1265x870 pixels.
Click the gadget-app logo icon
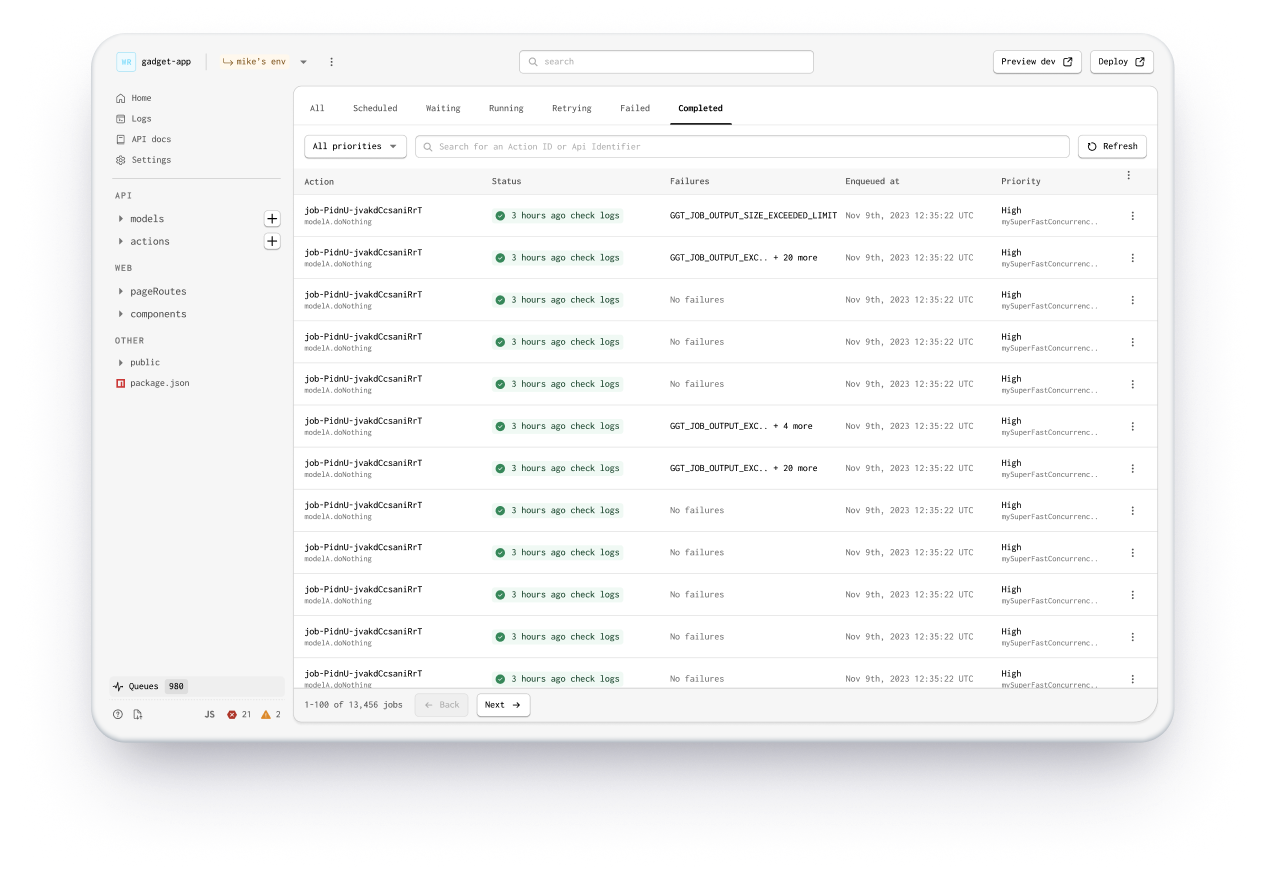126,62
